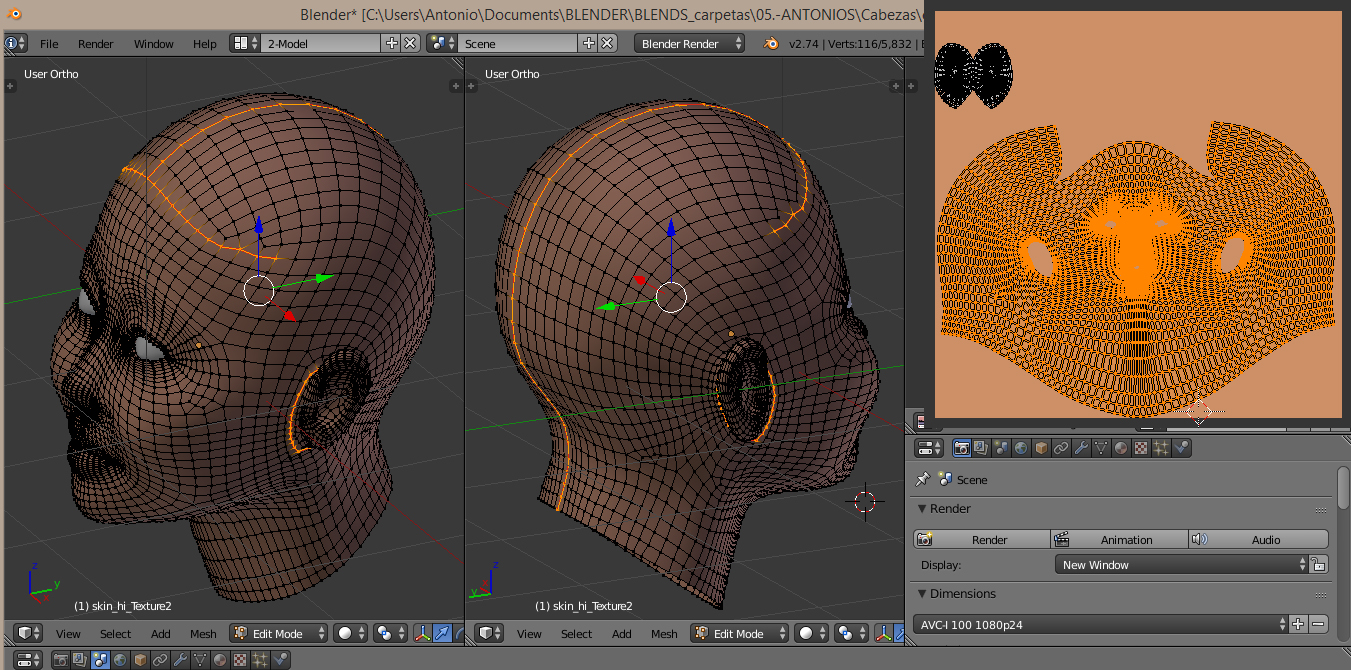1351x670 pixels.
Task: Open the File menu
Action: 49,44
